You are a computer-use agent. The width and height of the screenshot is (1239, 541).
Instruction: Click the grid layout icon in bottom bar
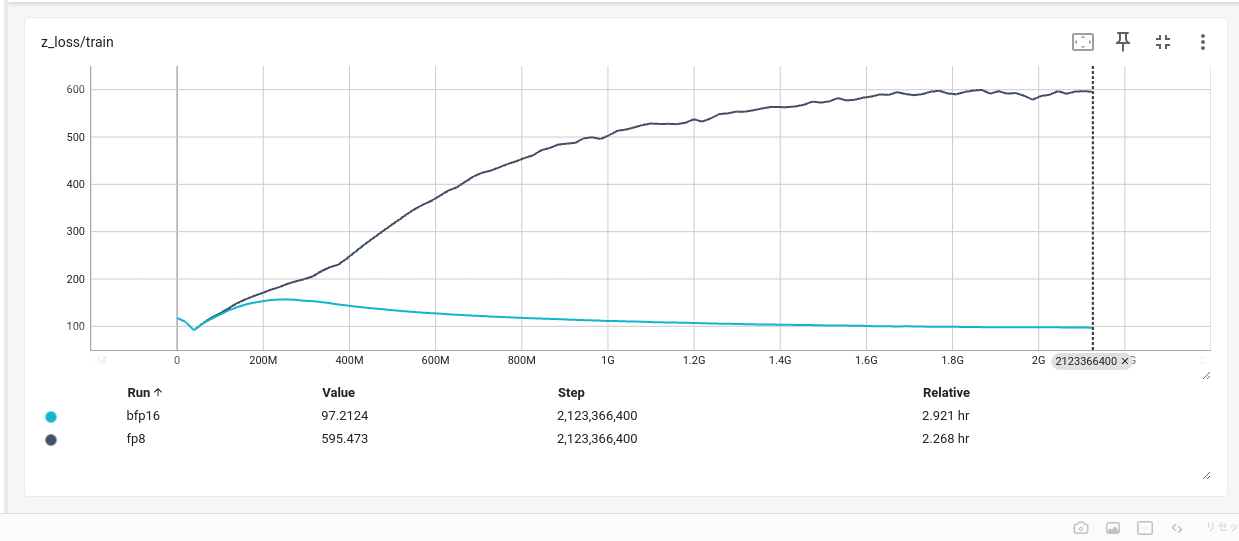(x=1145, y=528)
